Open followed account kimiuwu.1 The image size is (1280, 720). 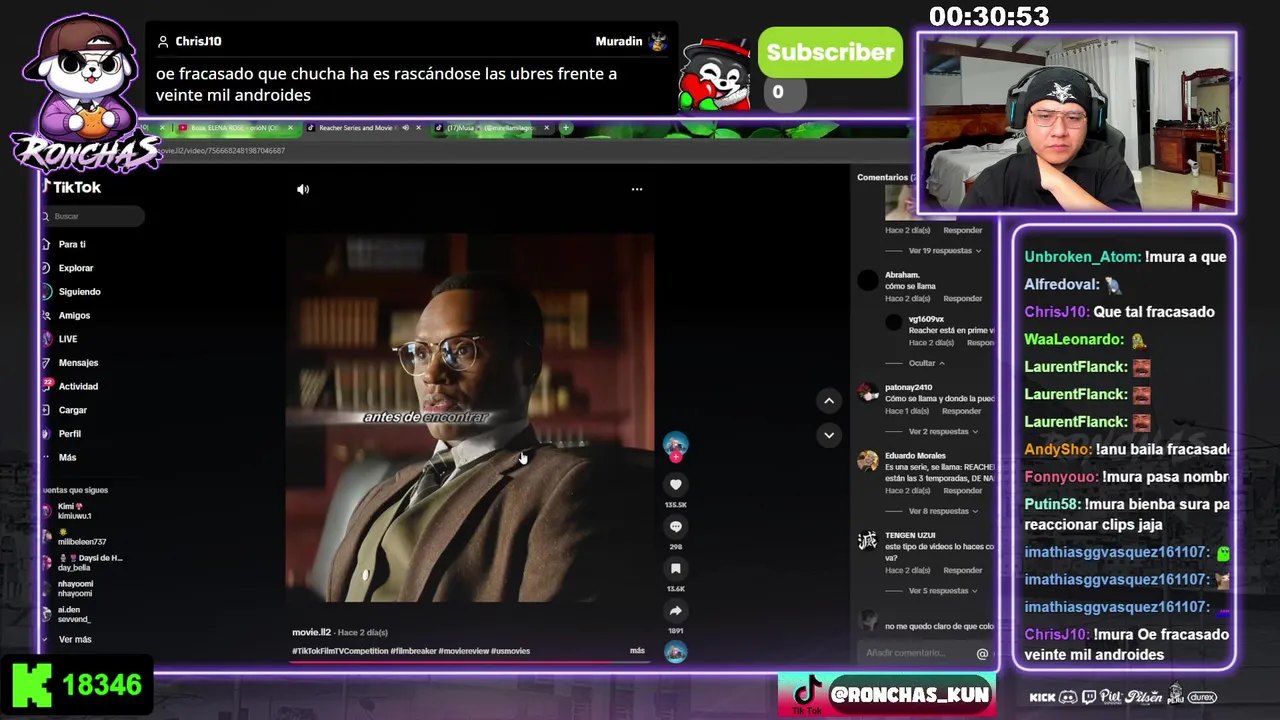tap(75, 511)
